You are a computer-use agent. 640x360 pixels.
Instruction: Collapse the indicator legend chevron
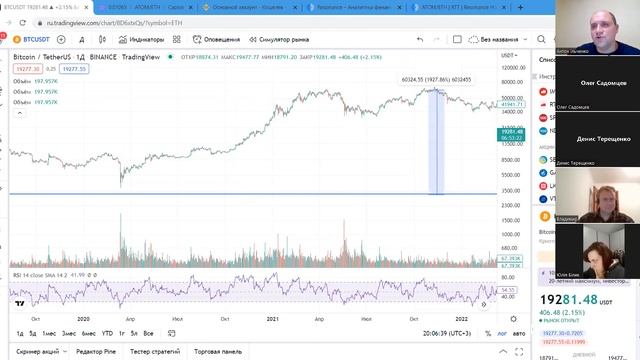coord(20,113)
